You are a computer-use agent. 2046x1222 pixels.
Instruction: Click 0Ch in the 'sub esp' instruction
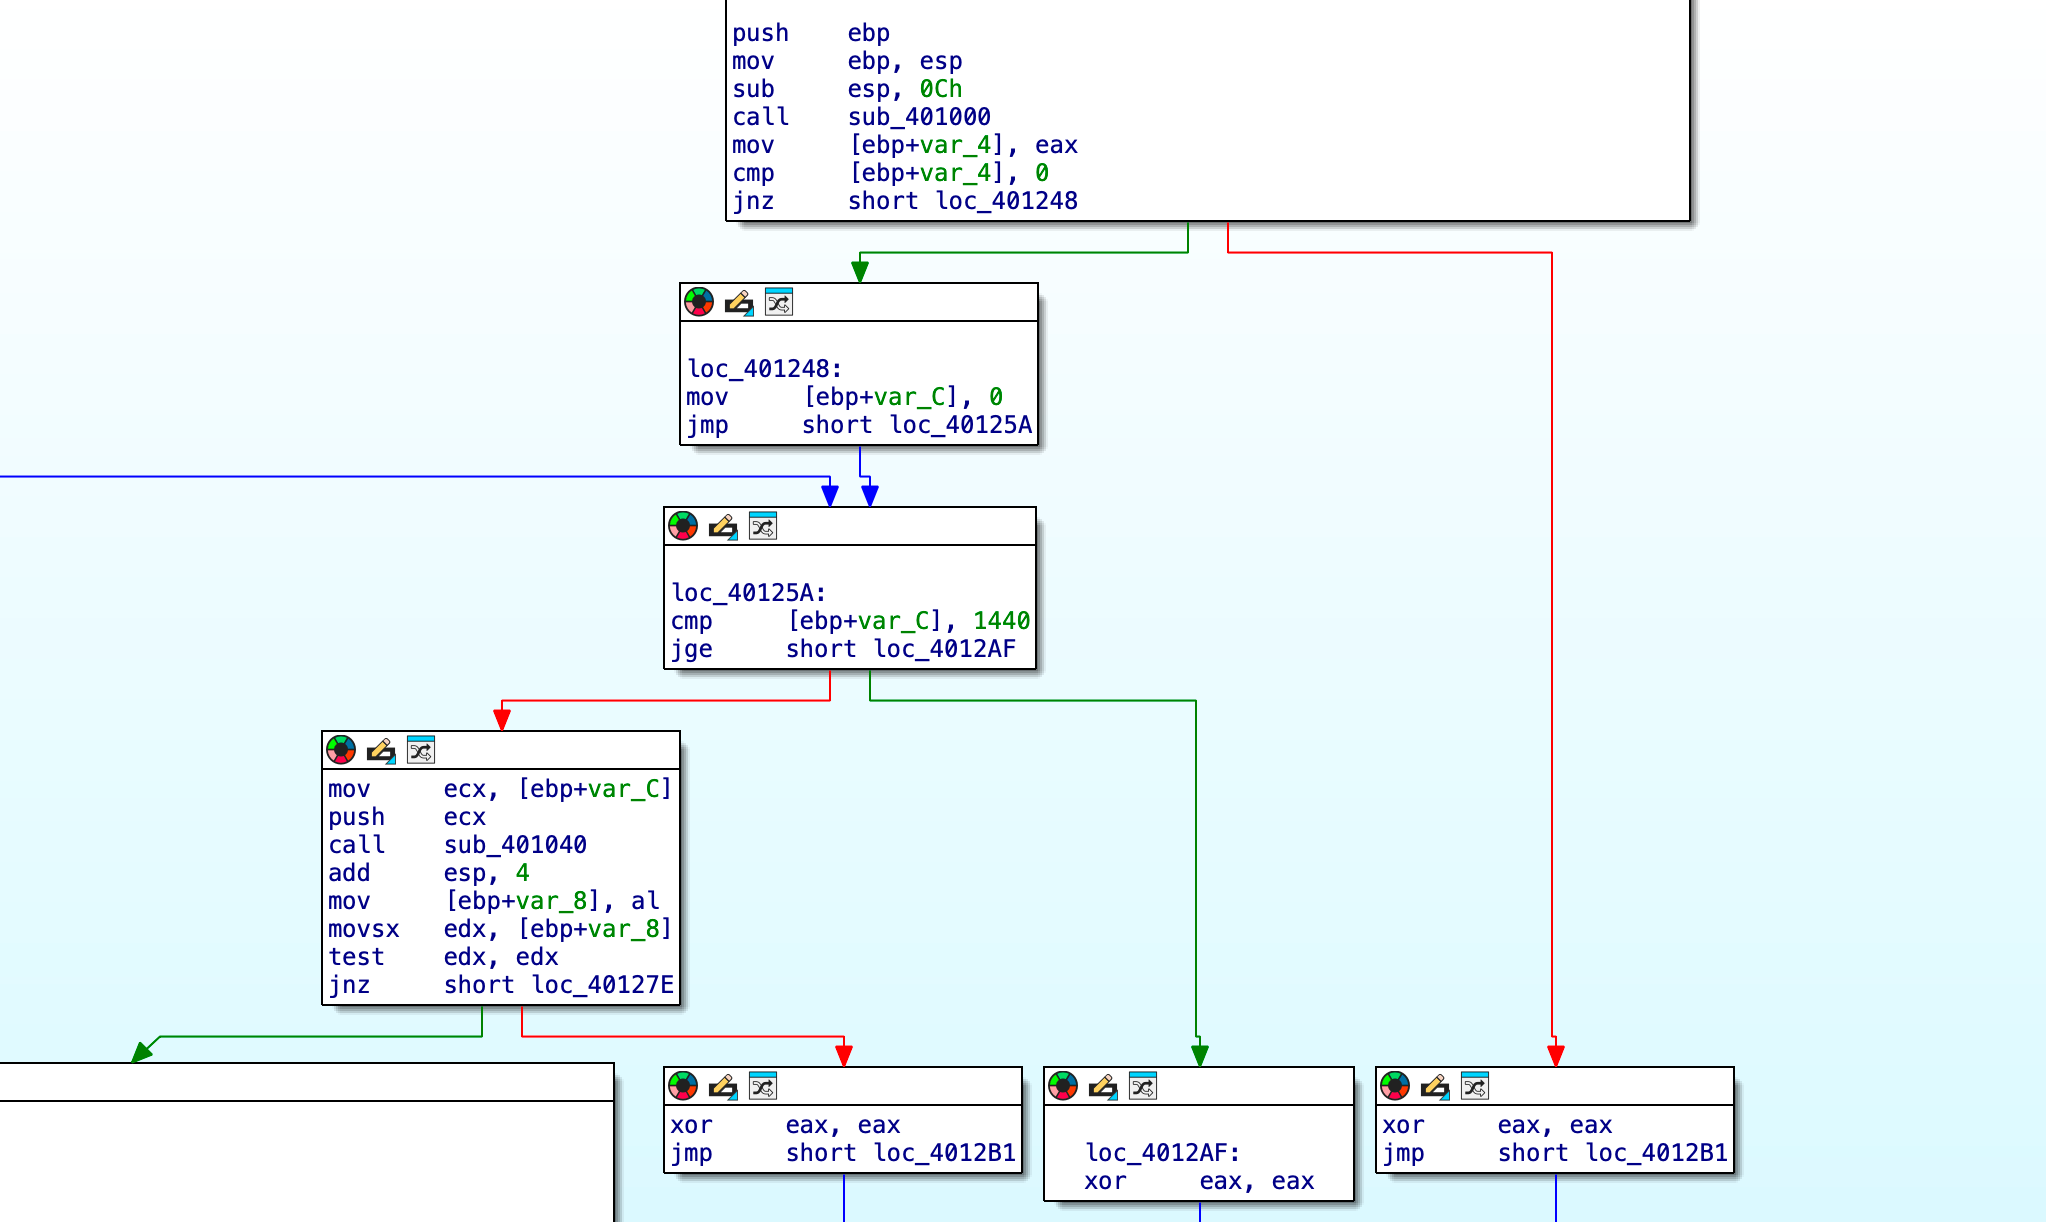tap(940, 89)
